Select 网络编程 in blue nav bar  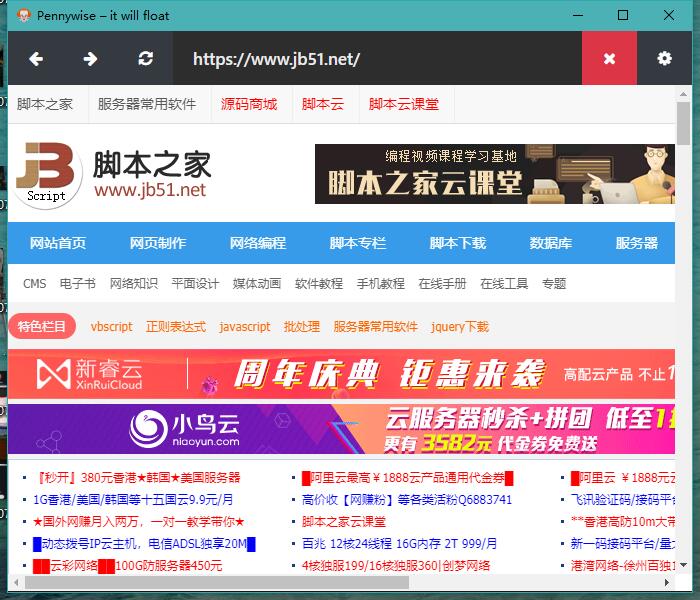pyautogui.click(x=258, y=243)
